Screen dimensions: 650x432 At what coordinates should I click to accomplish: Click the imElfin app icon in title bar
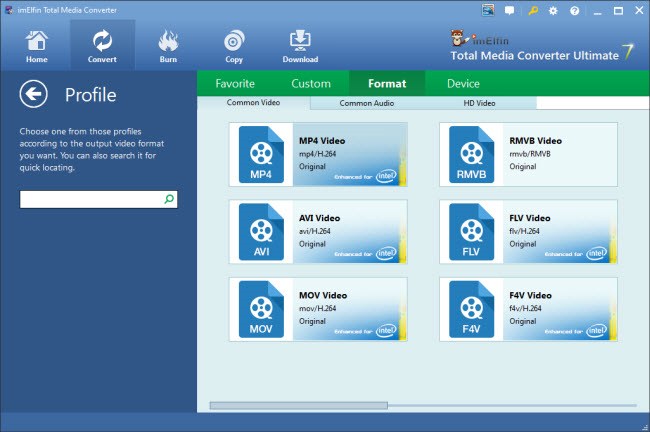8,10
